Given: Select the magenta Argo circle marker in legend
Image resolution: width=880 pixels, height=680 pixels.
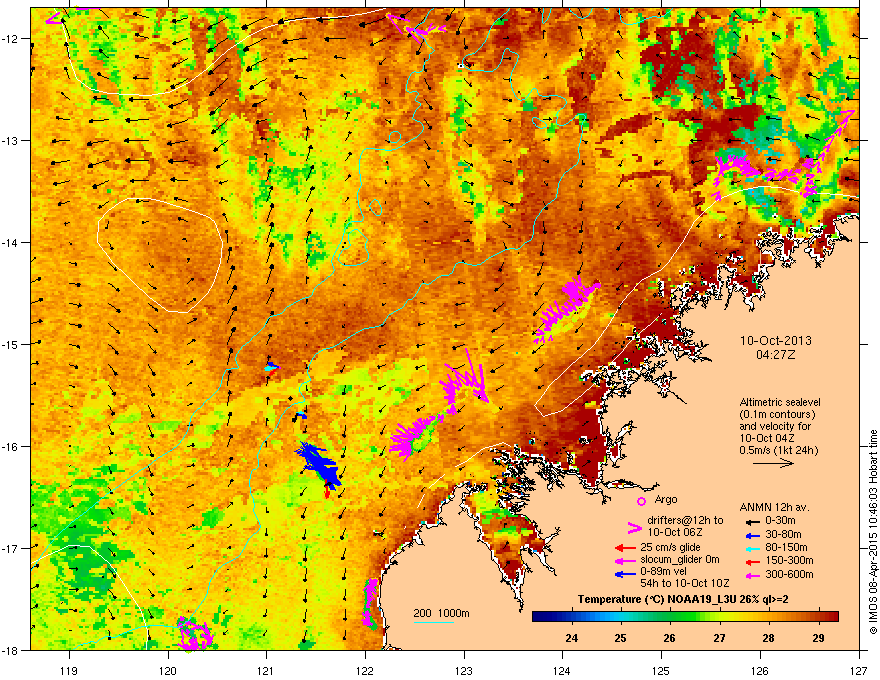Looking at the screenshot, I should [641, 501].
